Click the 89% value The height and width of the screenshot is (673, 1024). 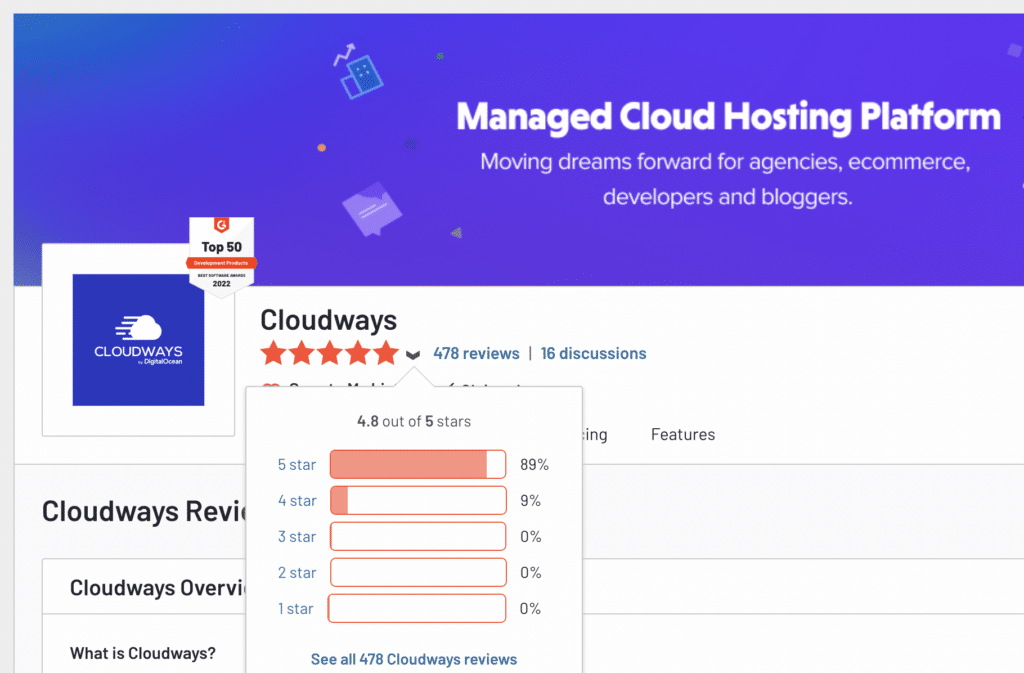(534, 465)
